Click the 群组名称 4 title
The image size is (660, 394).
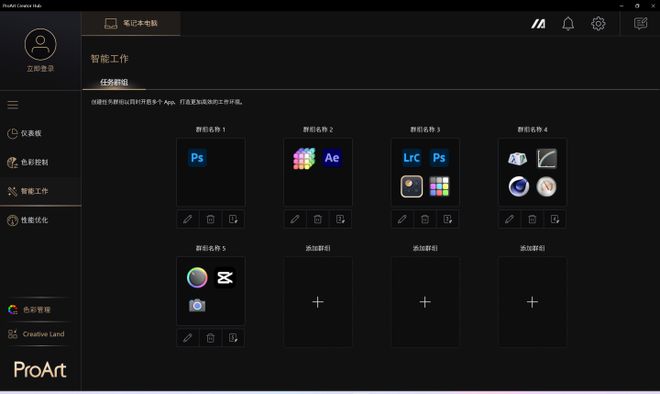[532, 130]
